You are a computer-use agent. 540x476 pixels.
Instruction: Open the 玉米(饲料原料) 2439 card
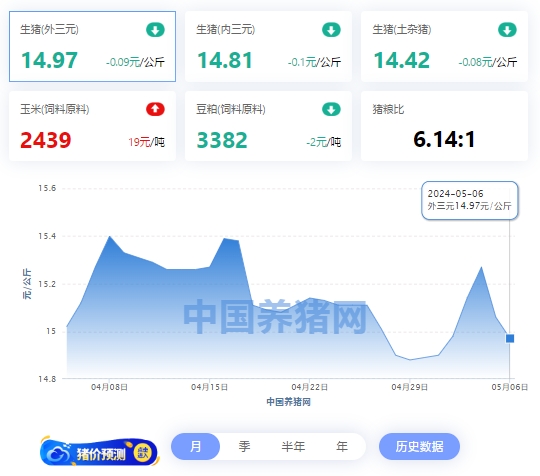click(x=92, y=126)
